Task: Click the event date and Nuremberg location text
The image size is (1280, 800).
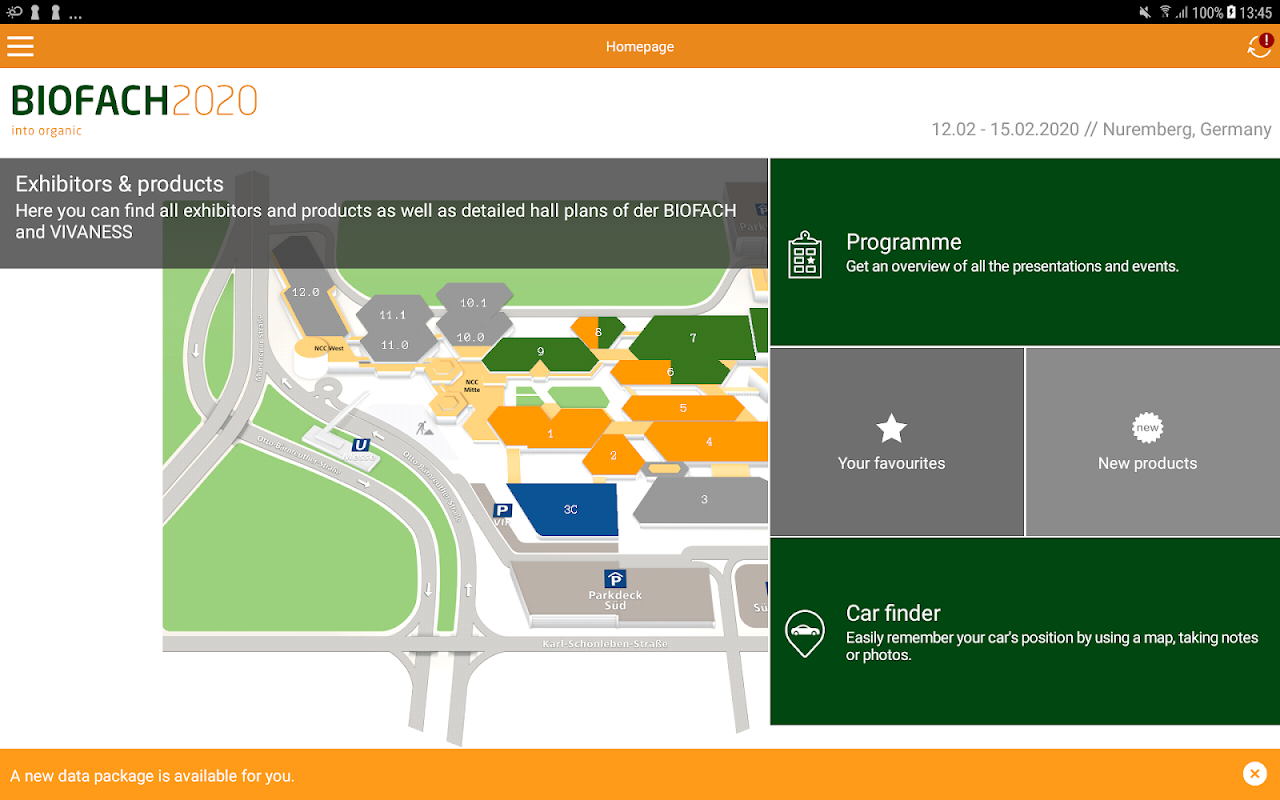Action: click(x=1101, y=129)
